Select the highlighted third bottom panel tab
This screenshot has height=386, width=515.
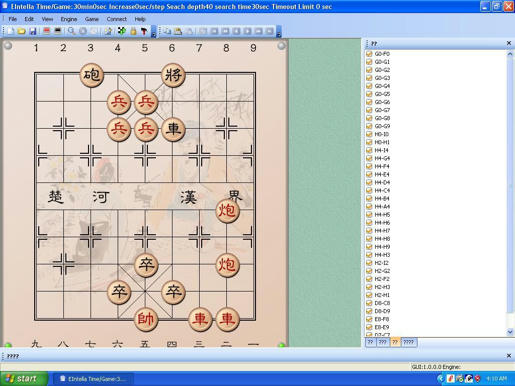pos(395,342)
